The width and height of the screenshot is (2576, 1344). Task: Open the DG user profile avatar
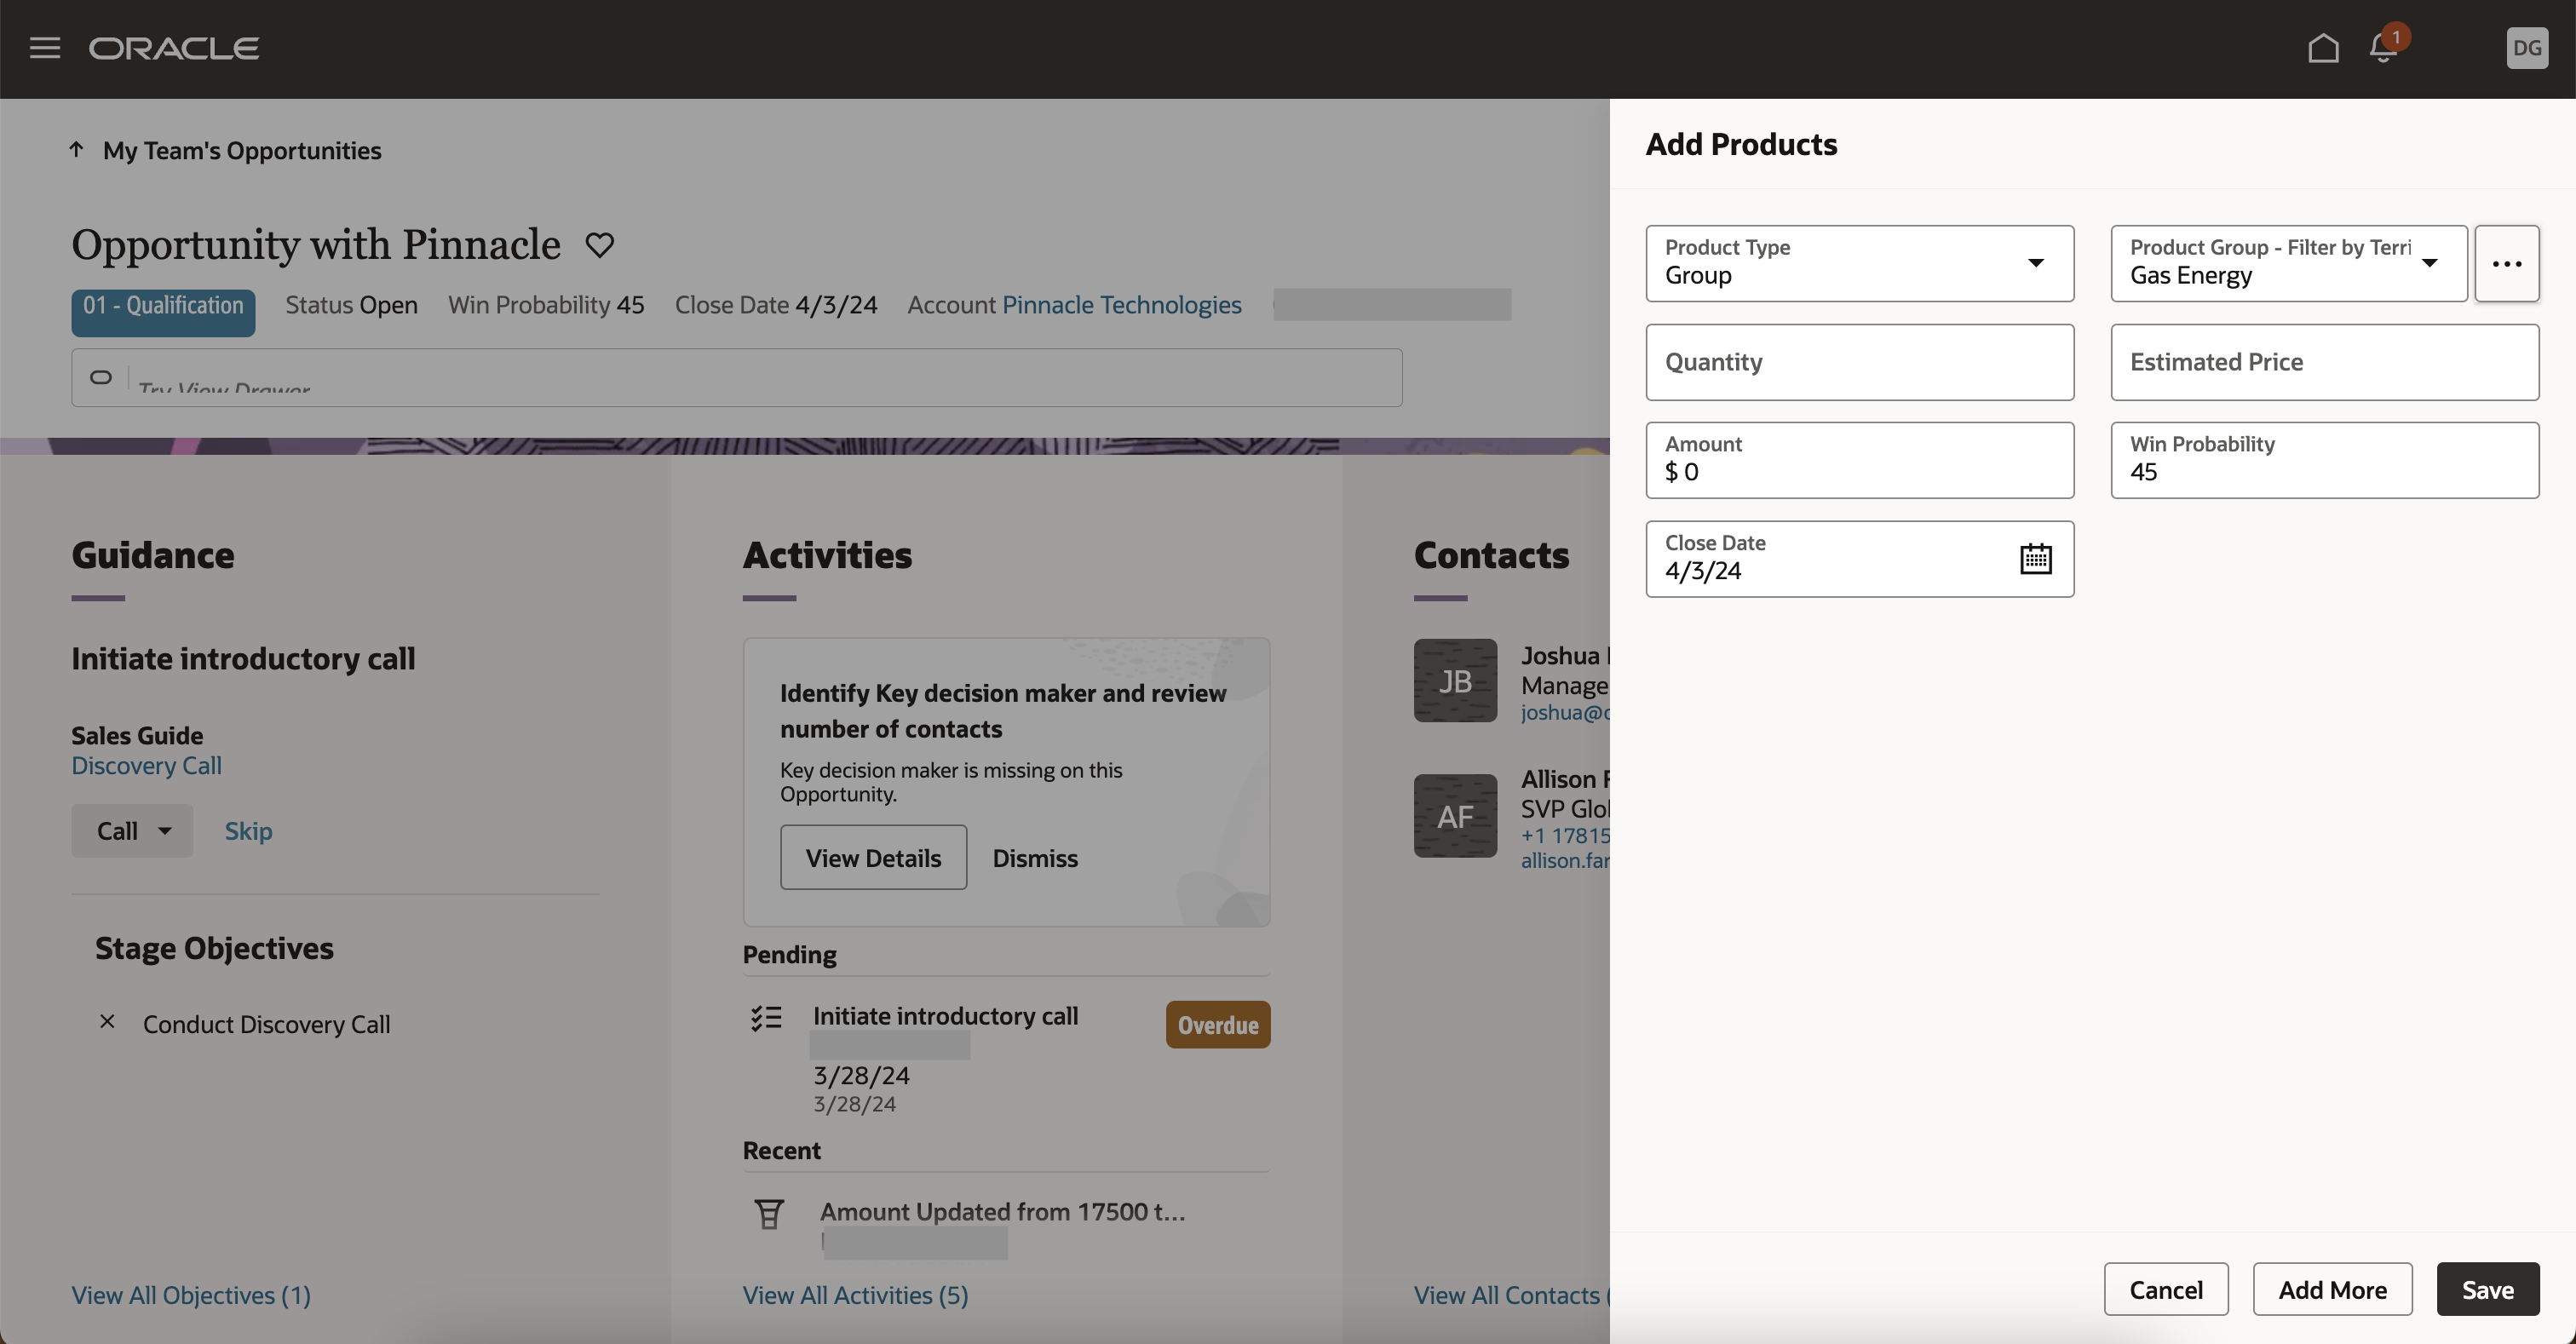2527,48
